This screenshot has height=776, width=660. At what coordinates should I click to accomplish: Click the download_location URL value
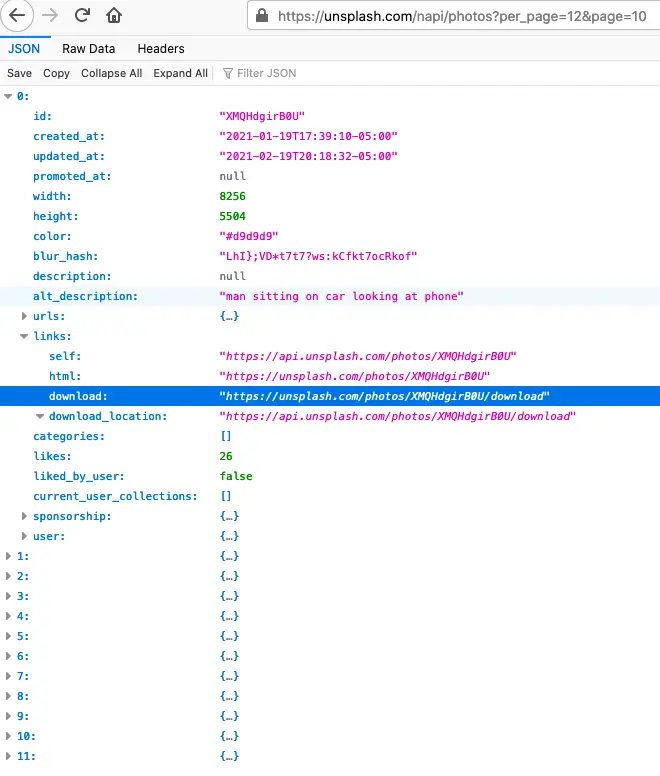(x=397, y=416)
